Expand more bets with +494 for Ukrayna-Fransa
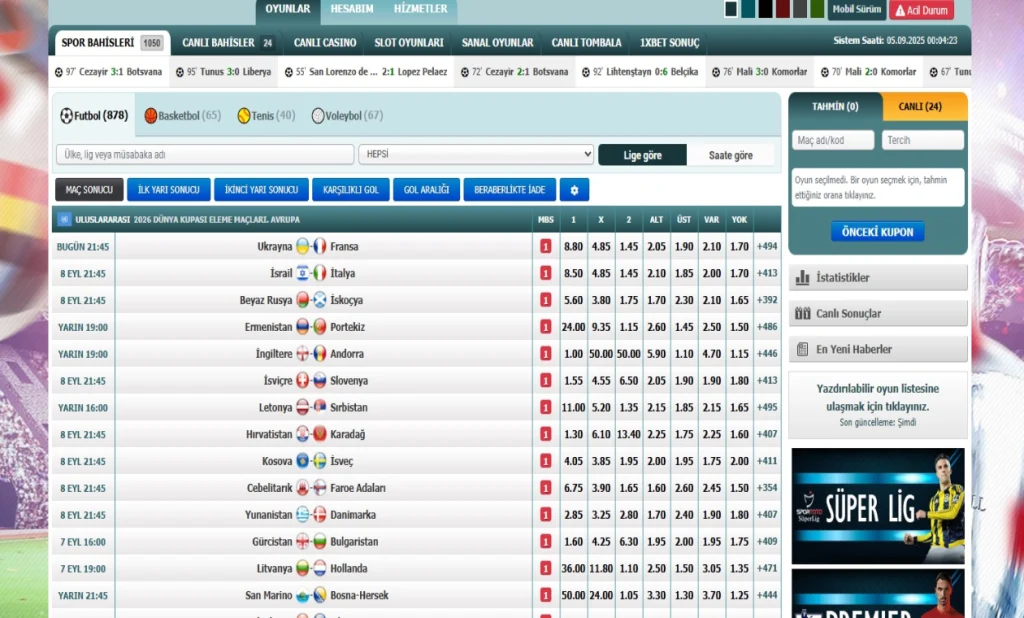 [767, 246]
